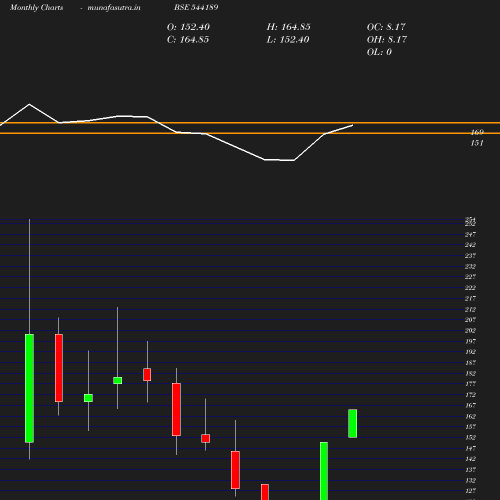Click the price axis label '147'
This screenshot has width=500, height=500.
coord(470,448)
